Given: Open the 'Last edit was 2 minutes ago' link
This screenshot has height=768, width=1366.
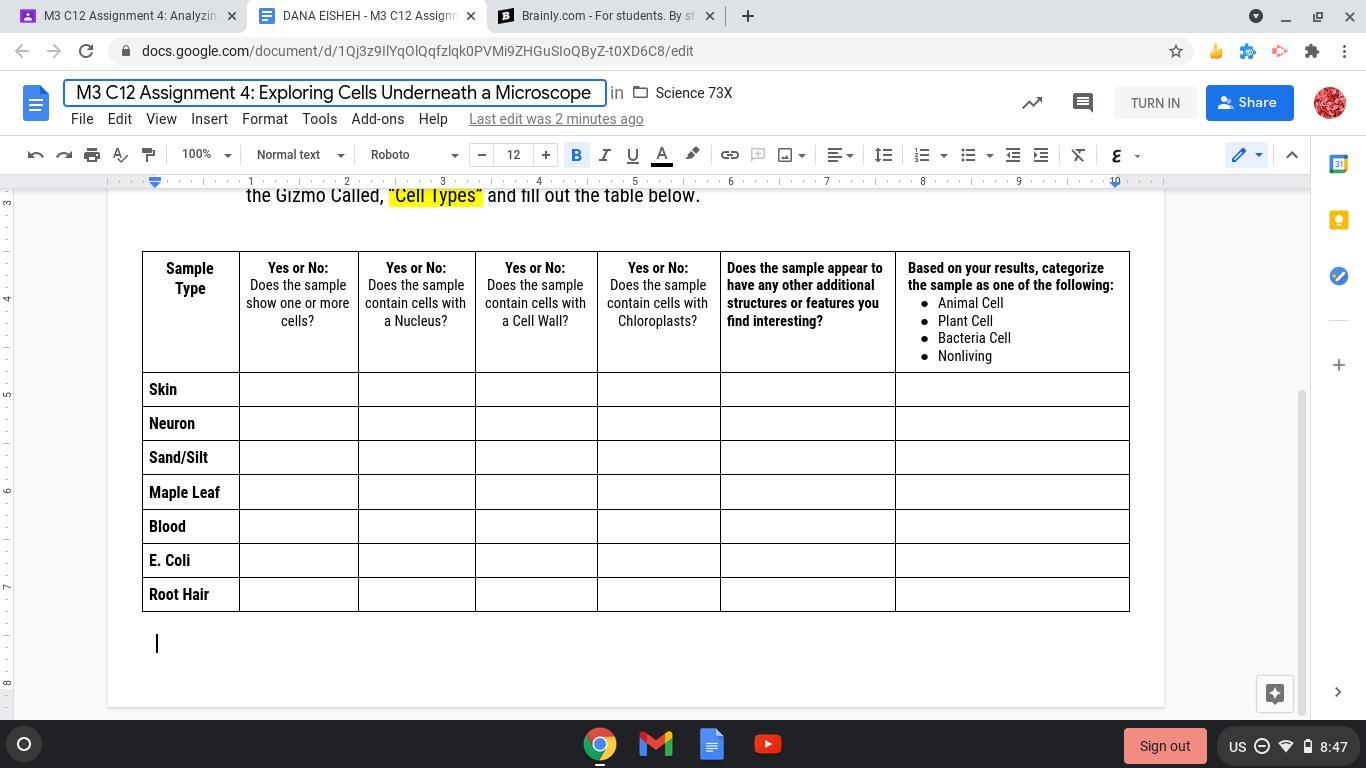Looking at the screenshot, I should 556,119.
